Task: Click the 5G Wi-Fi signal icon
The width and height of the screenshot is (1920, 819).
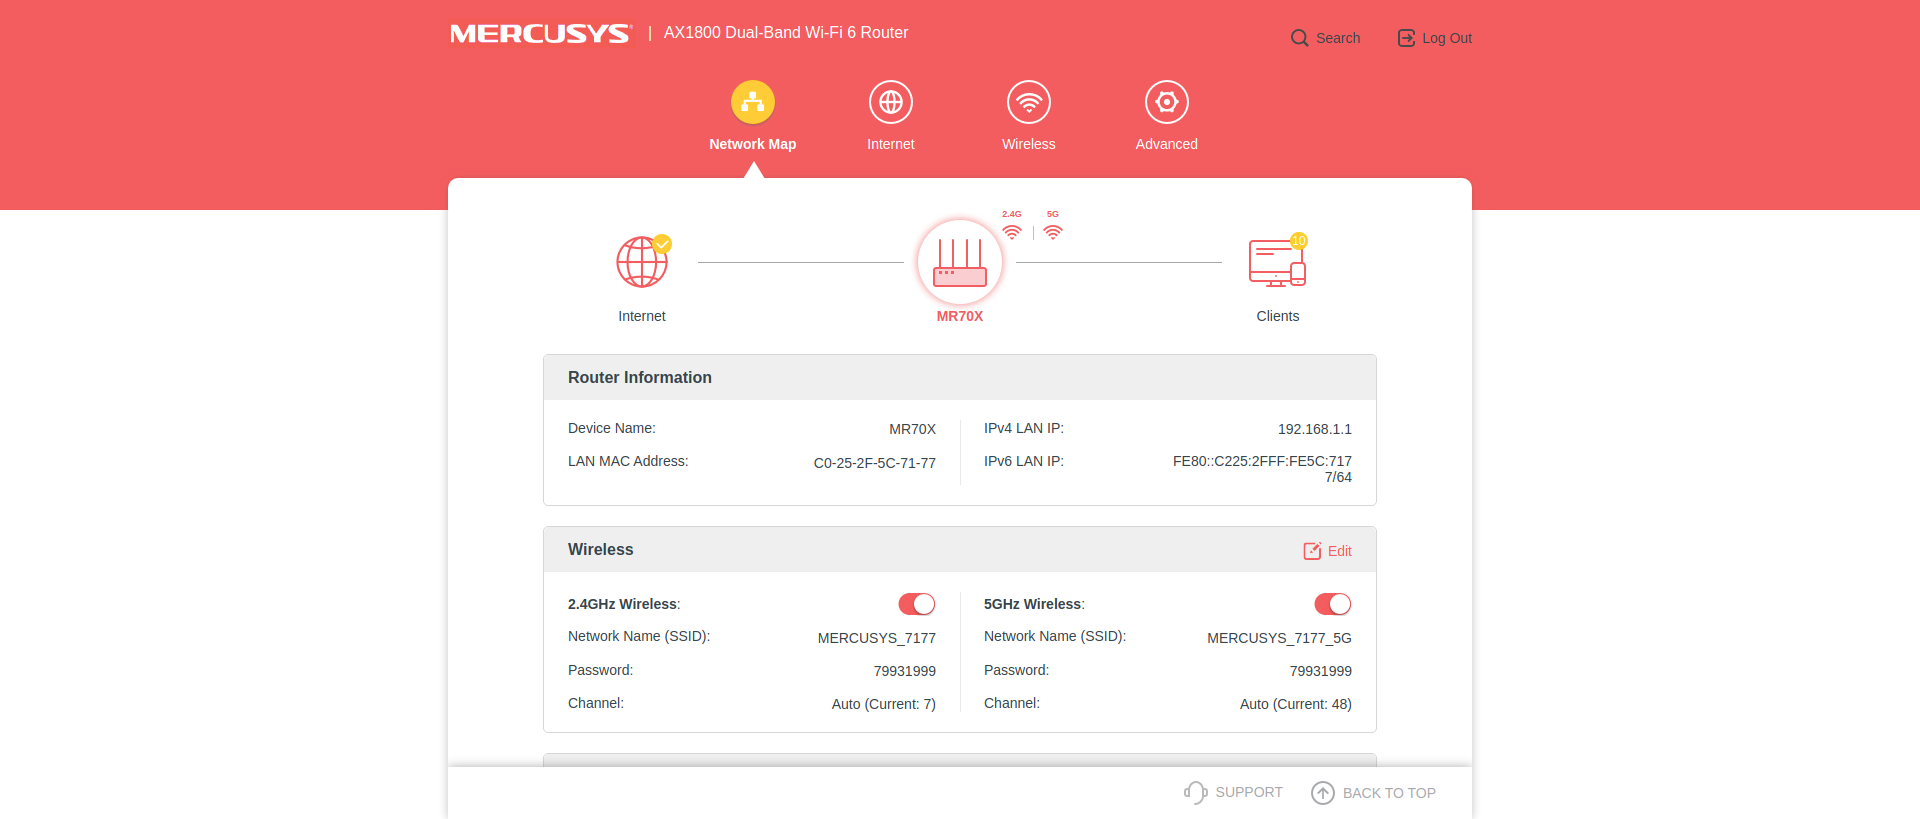Action: click(1053, 231)
